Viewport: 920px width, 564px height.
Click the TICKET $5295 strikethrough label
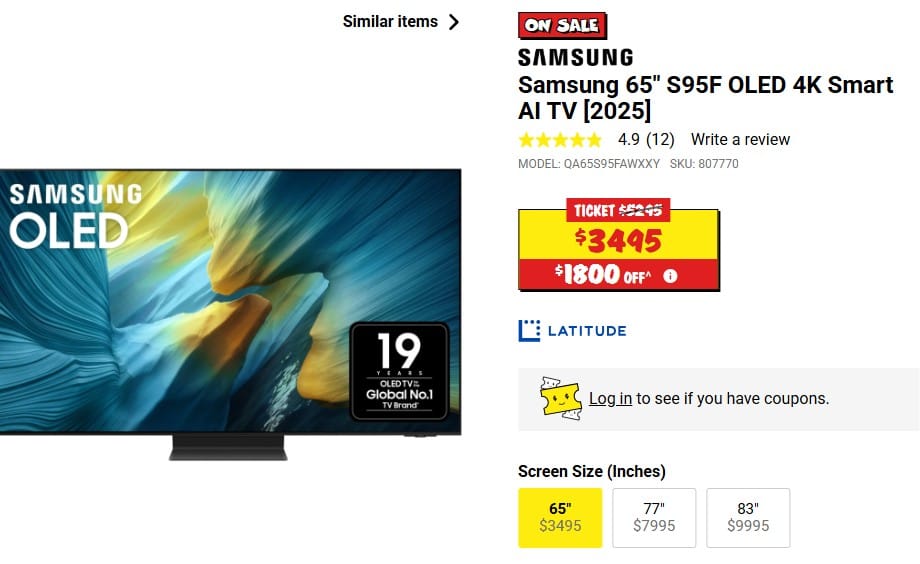point(618,210)
